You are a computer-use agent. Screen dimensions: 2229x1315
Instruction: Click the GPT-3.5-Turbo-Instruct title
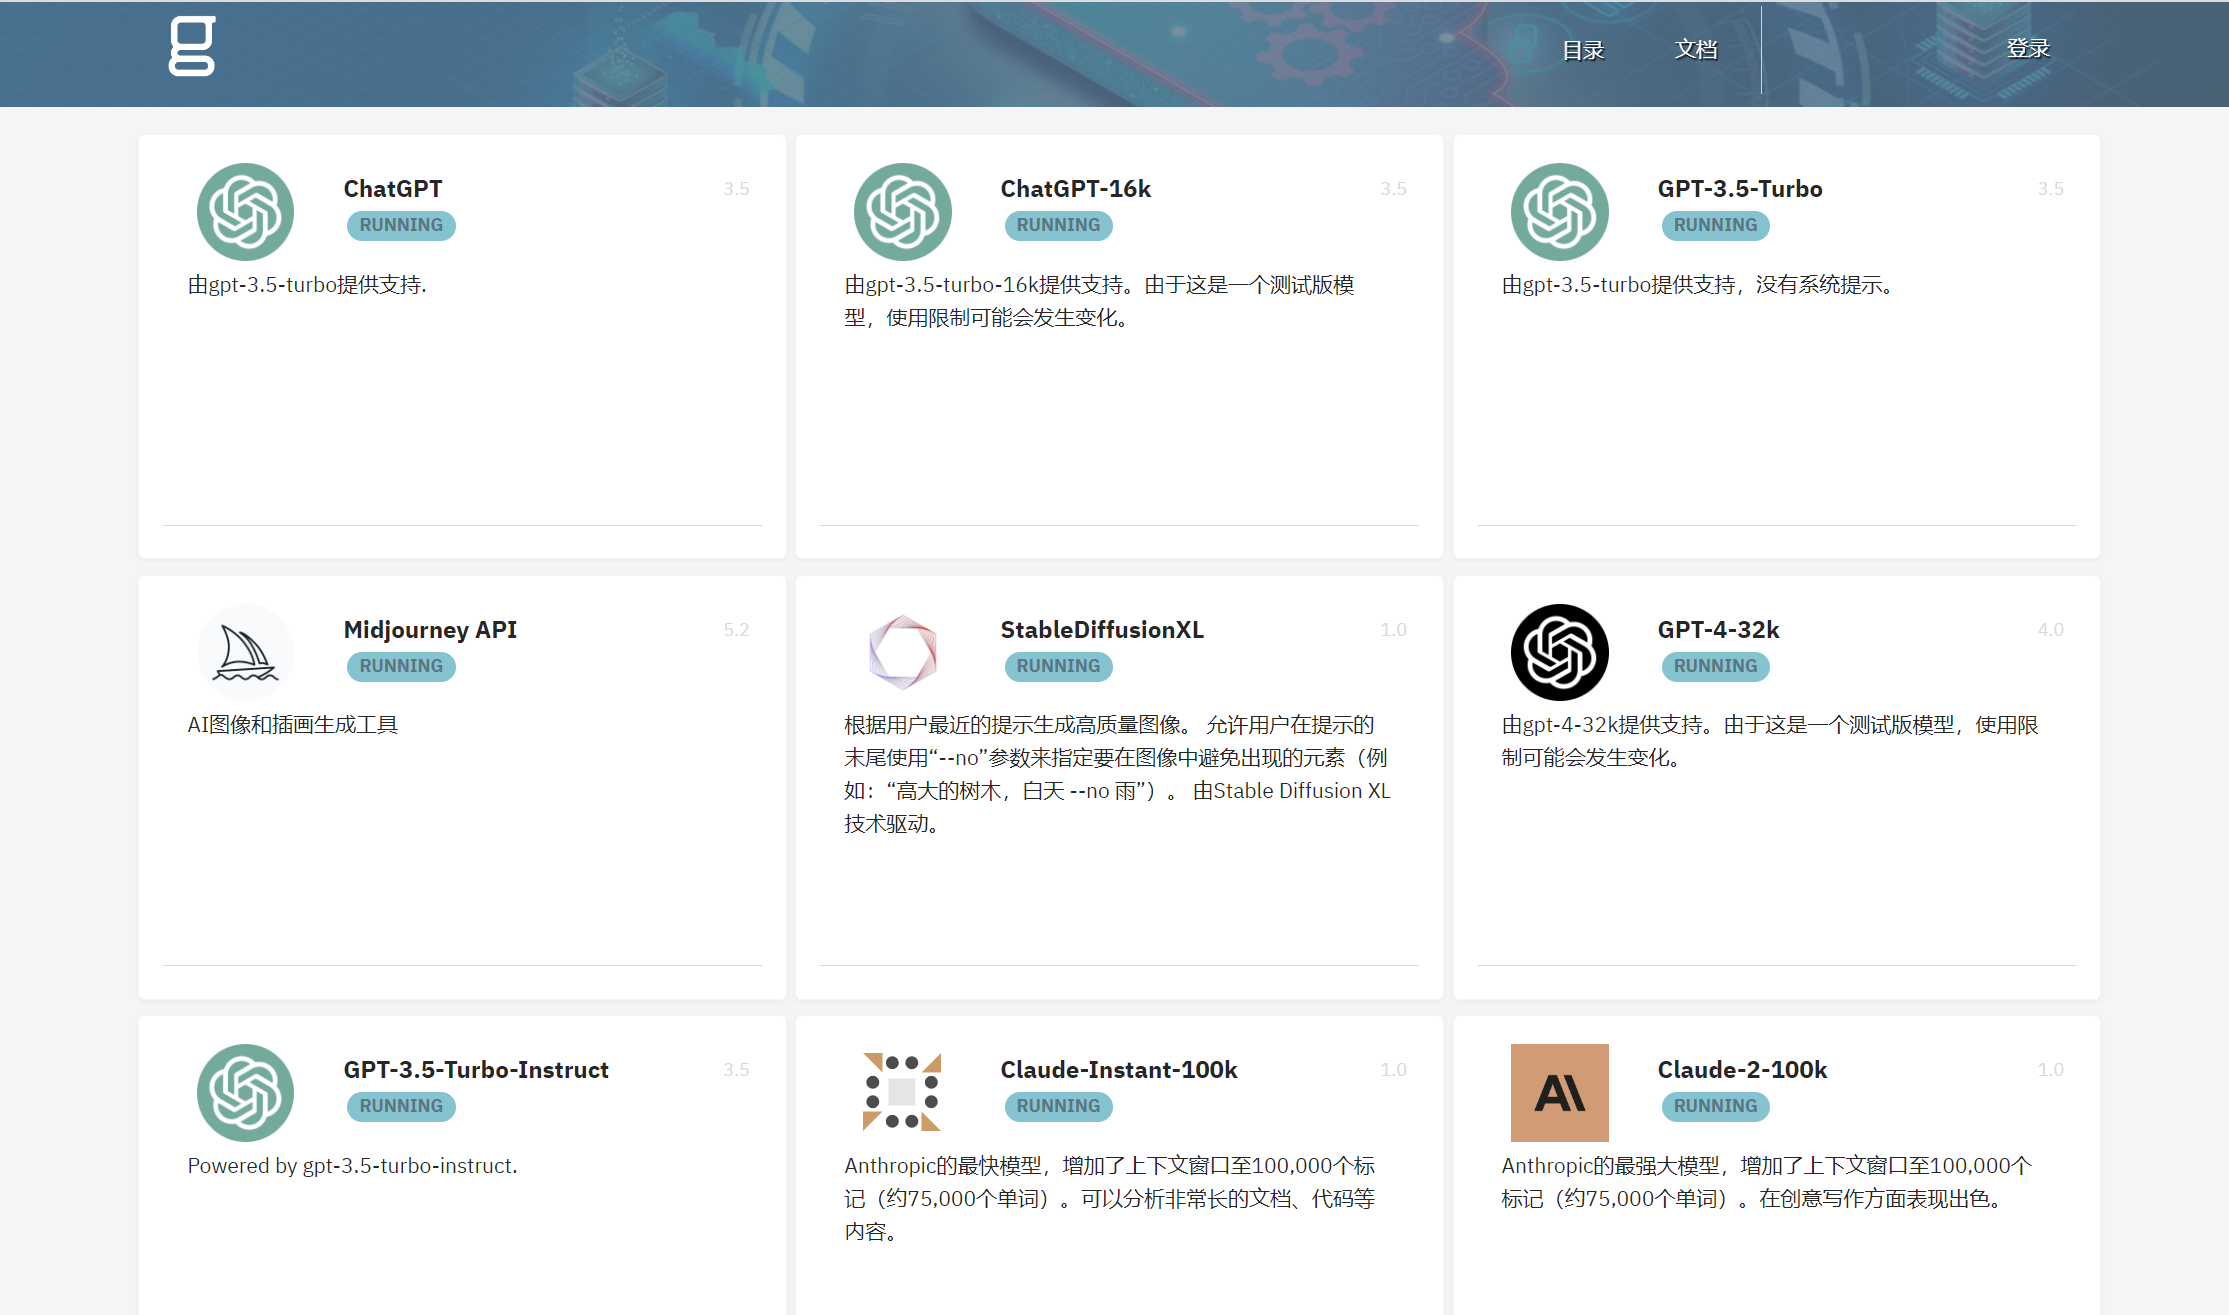tap(476, 1069)
